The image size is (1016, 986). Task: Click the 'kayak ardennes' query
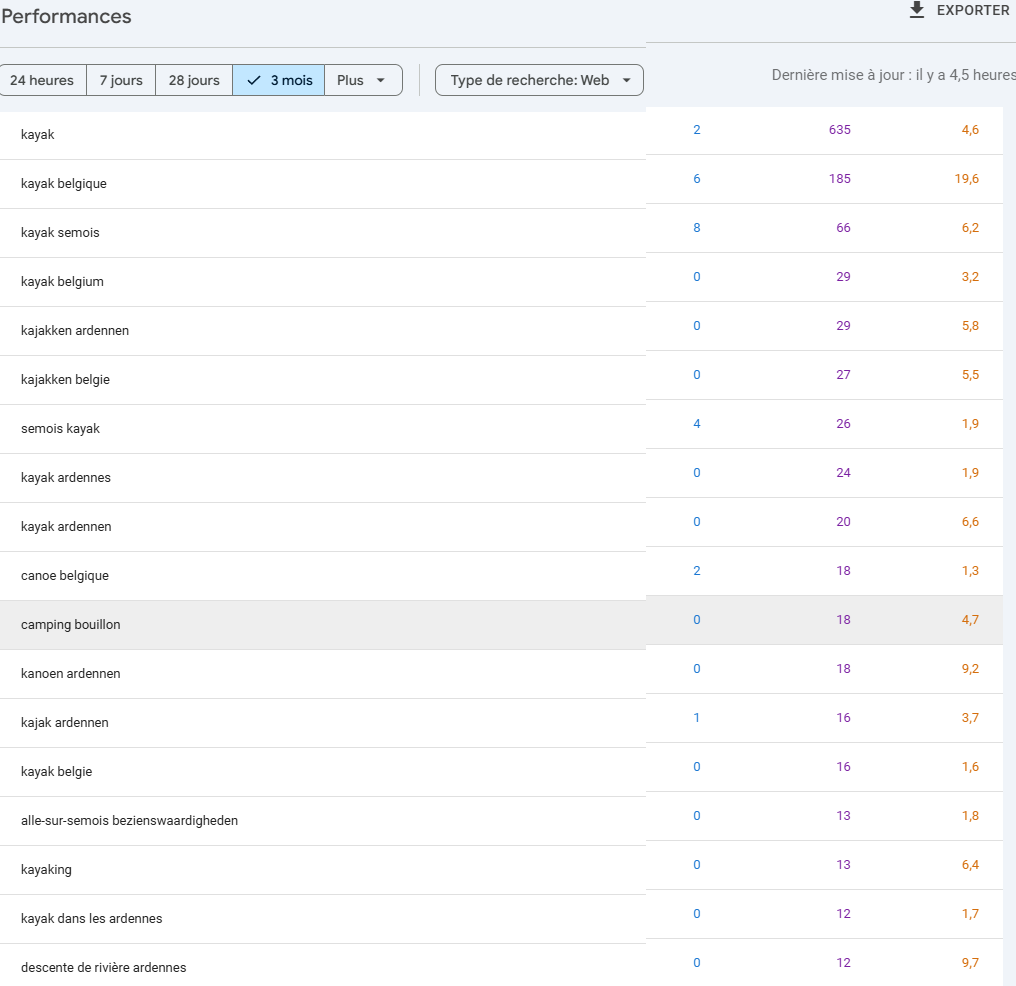(x=65, y=477)
